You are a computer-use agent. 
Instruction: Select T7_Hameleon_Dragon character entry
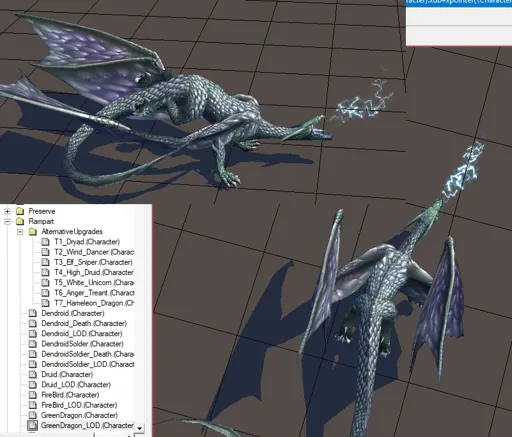coord(94,303)
